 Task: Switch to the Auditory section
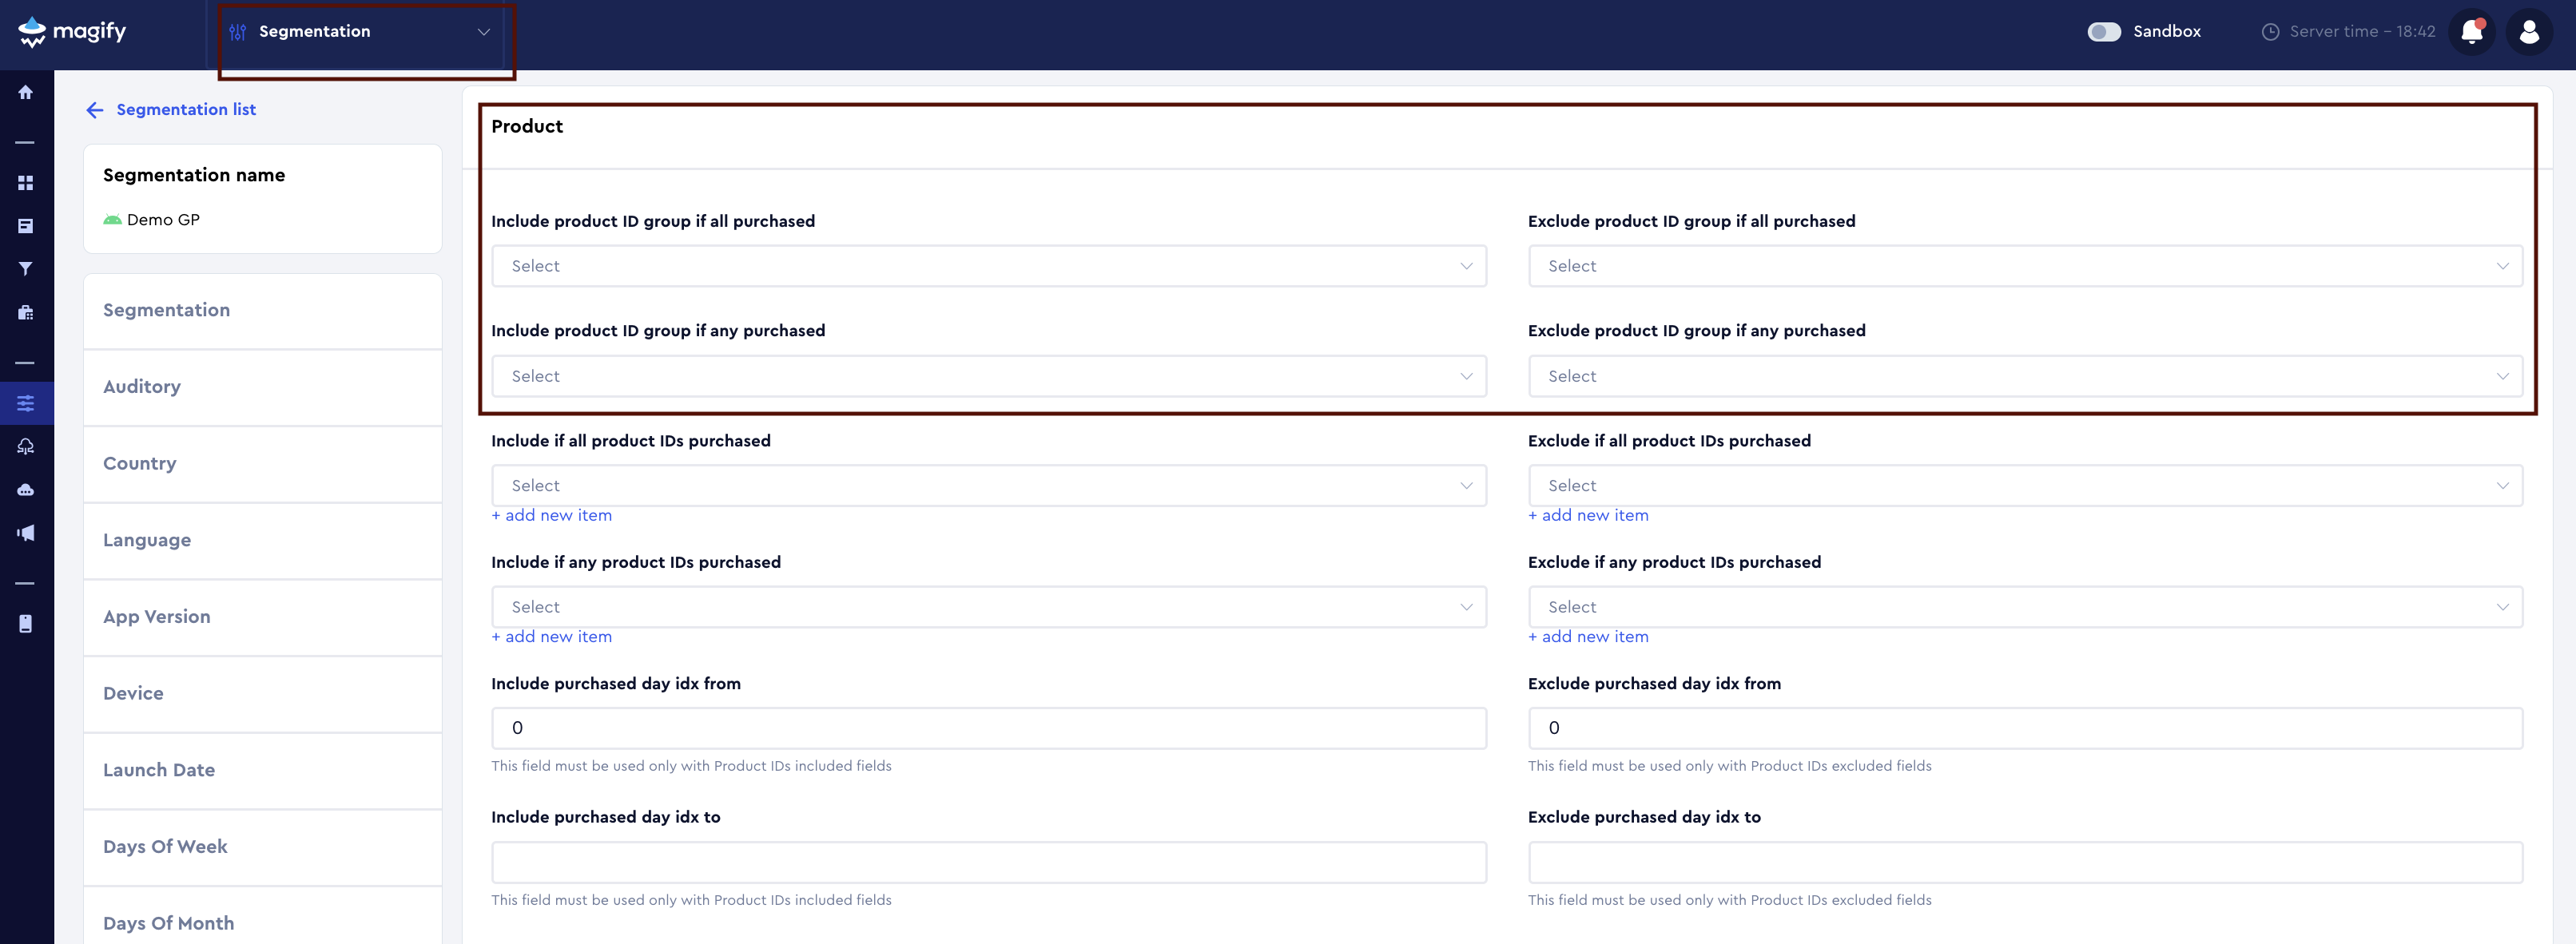point(142,386)
